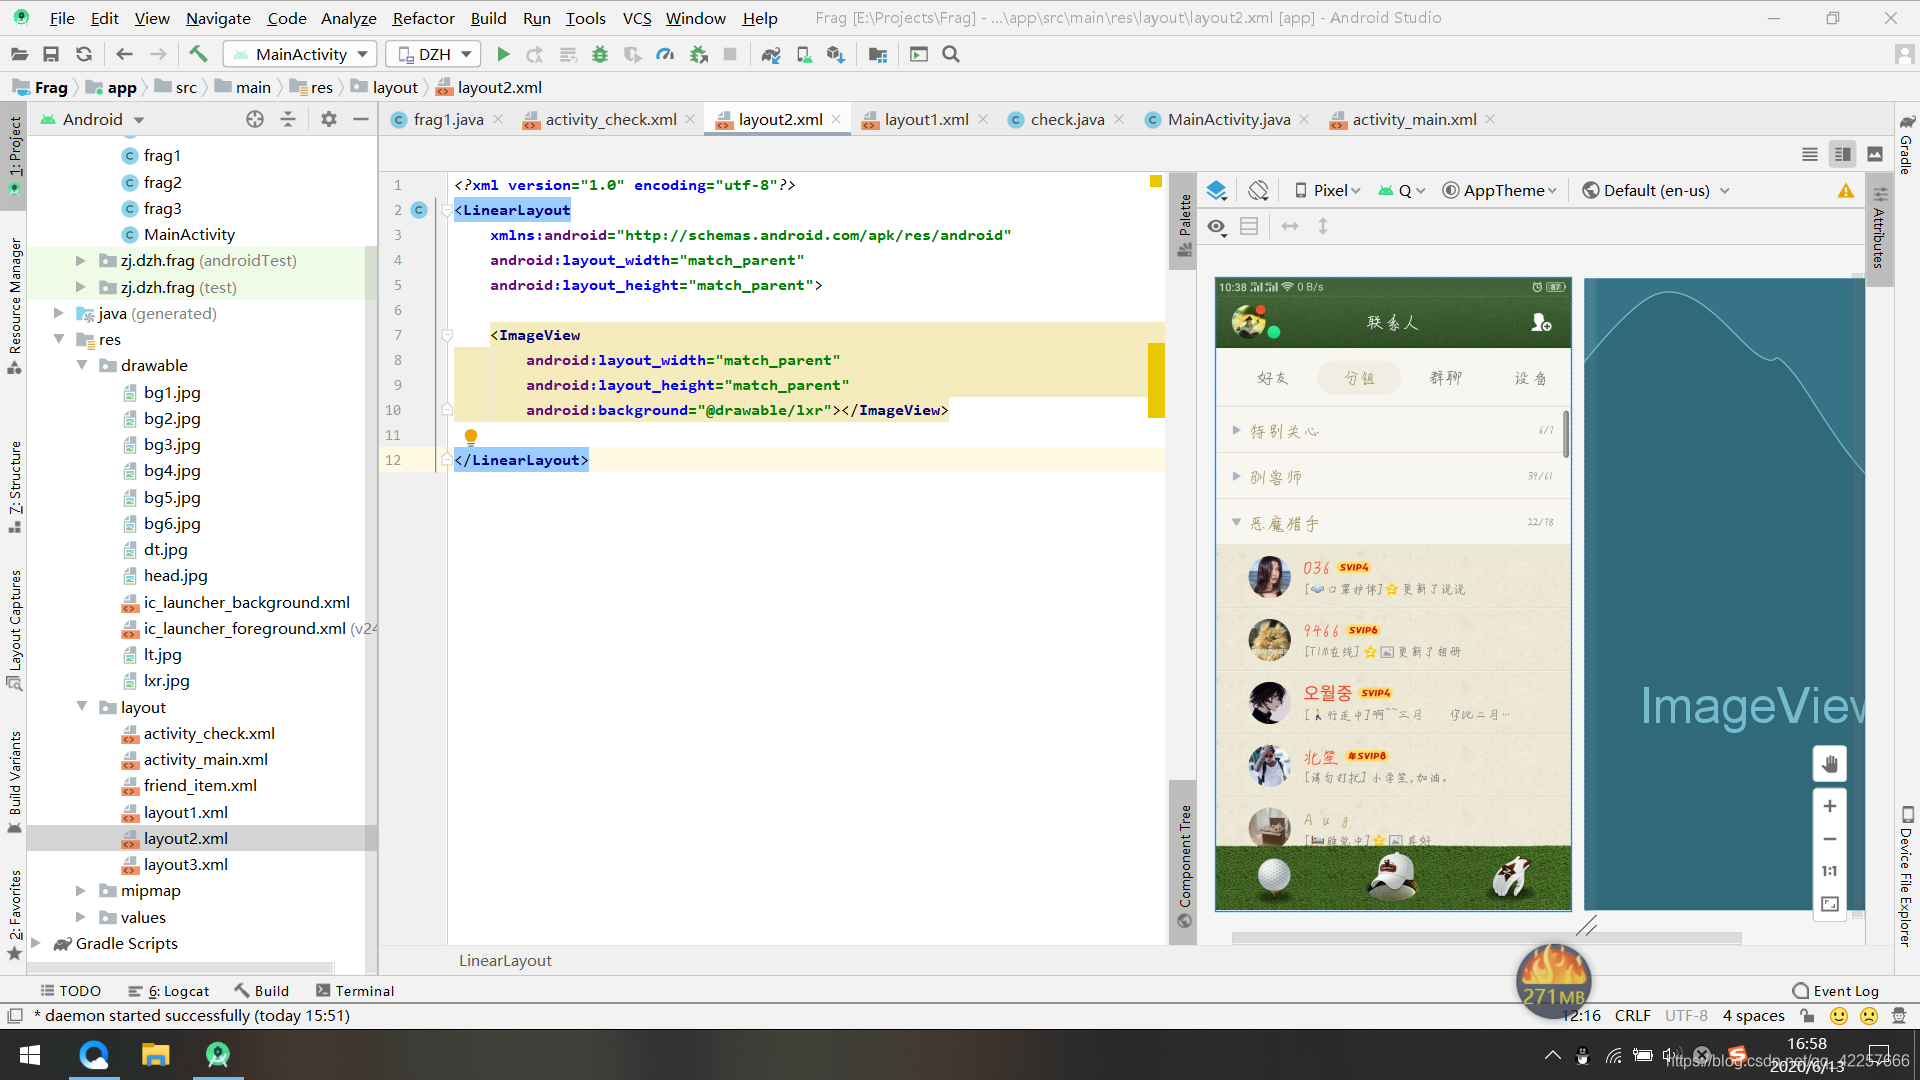Screen dimensions: 1920x1080
Task: Open the Profiler gauge icon
Action: point(665,54)
